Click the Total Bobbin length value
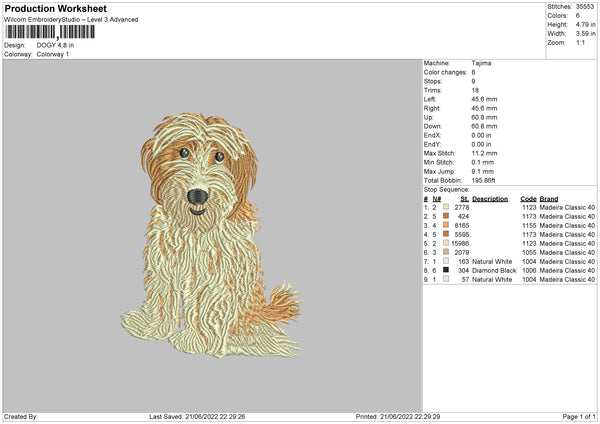 (x=486, y=178)
